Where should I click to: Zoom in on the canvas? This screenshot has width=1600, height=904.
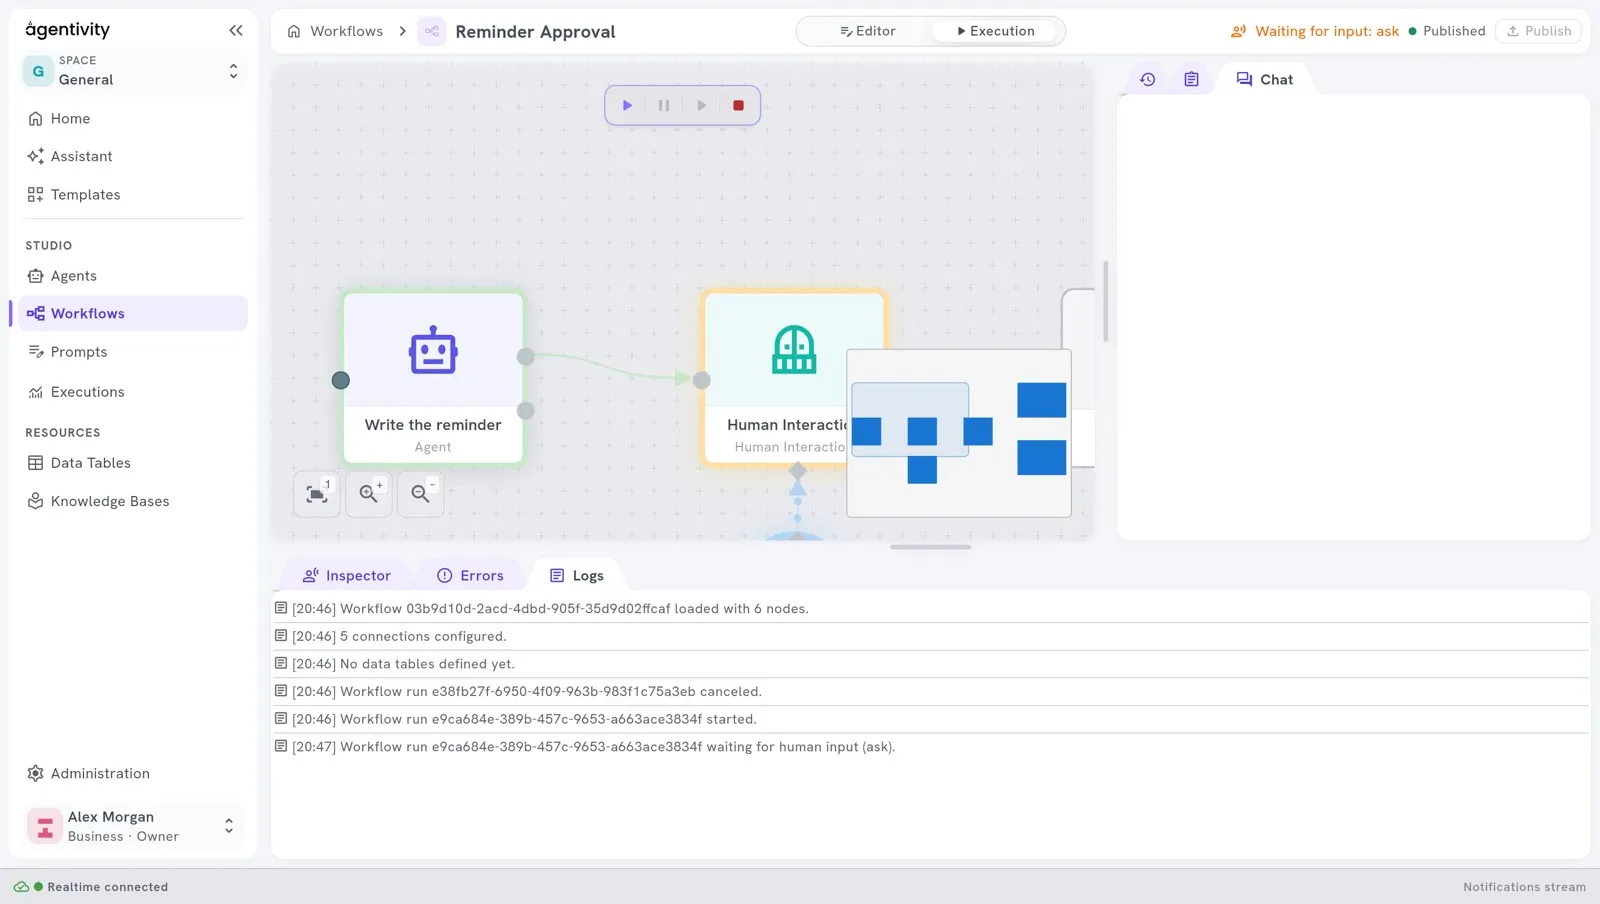coord(369,494)
